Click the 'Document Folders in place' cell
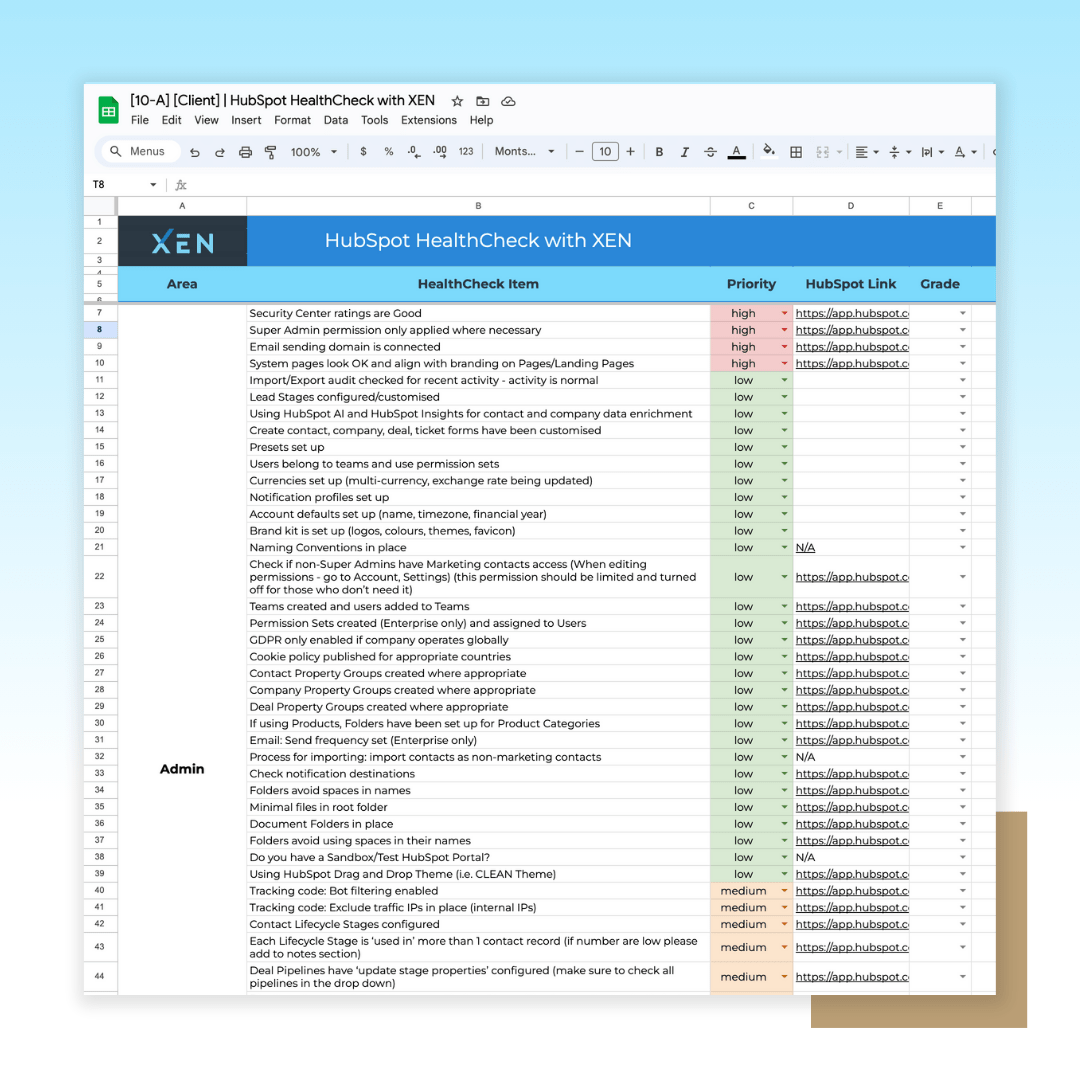 pos(478,824)
